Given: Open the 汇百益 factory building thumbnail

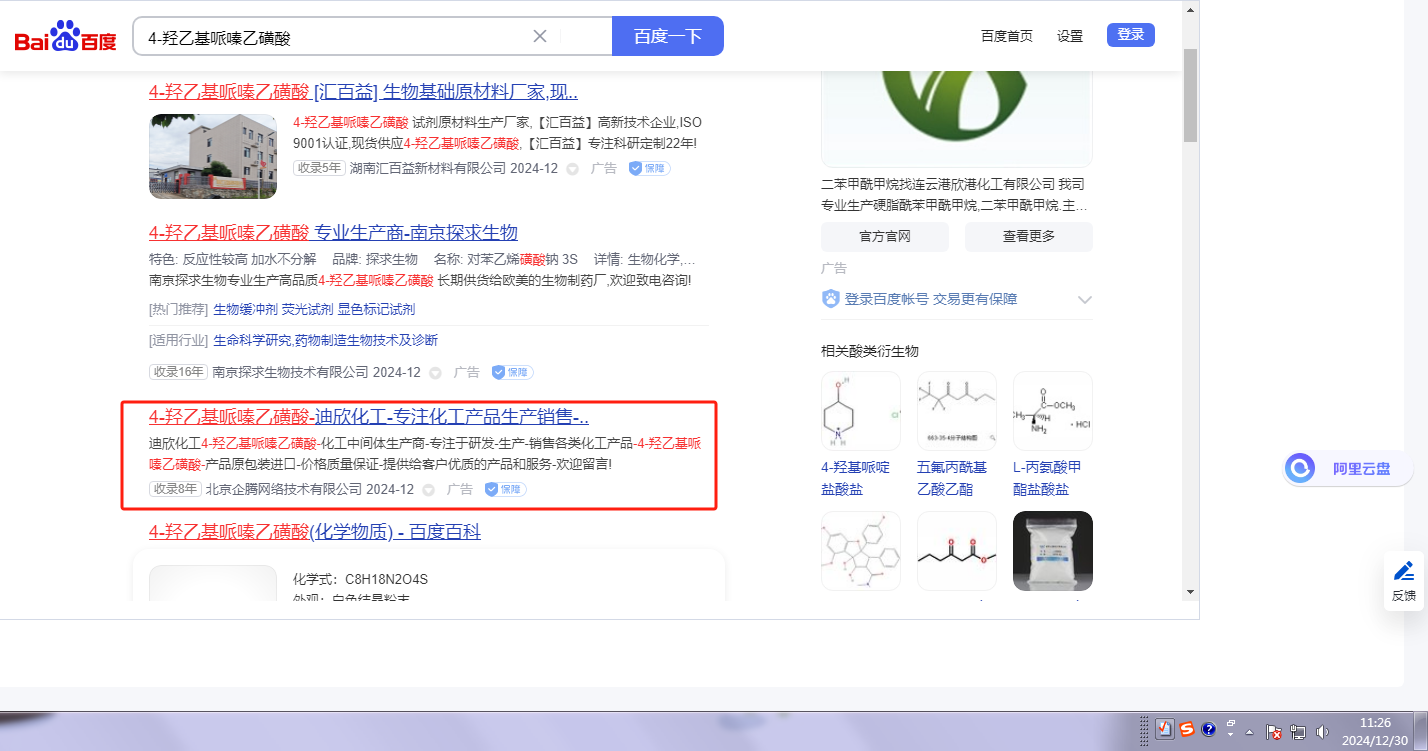Looking at the screenshot, I should point(213,156).
